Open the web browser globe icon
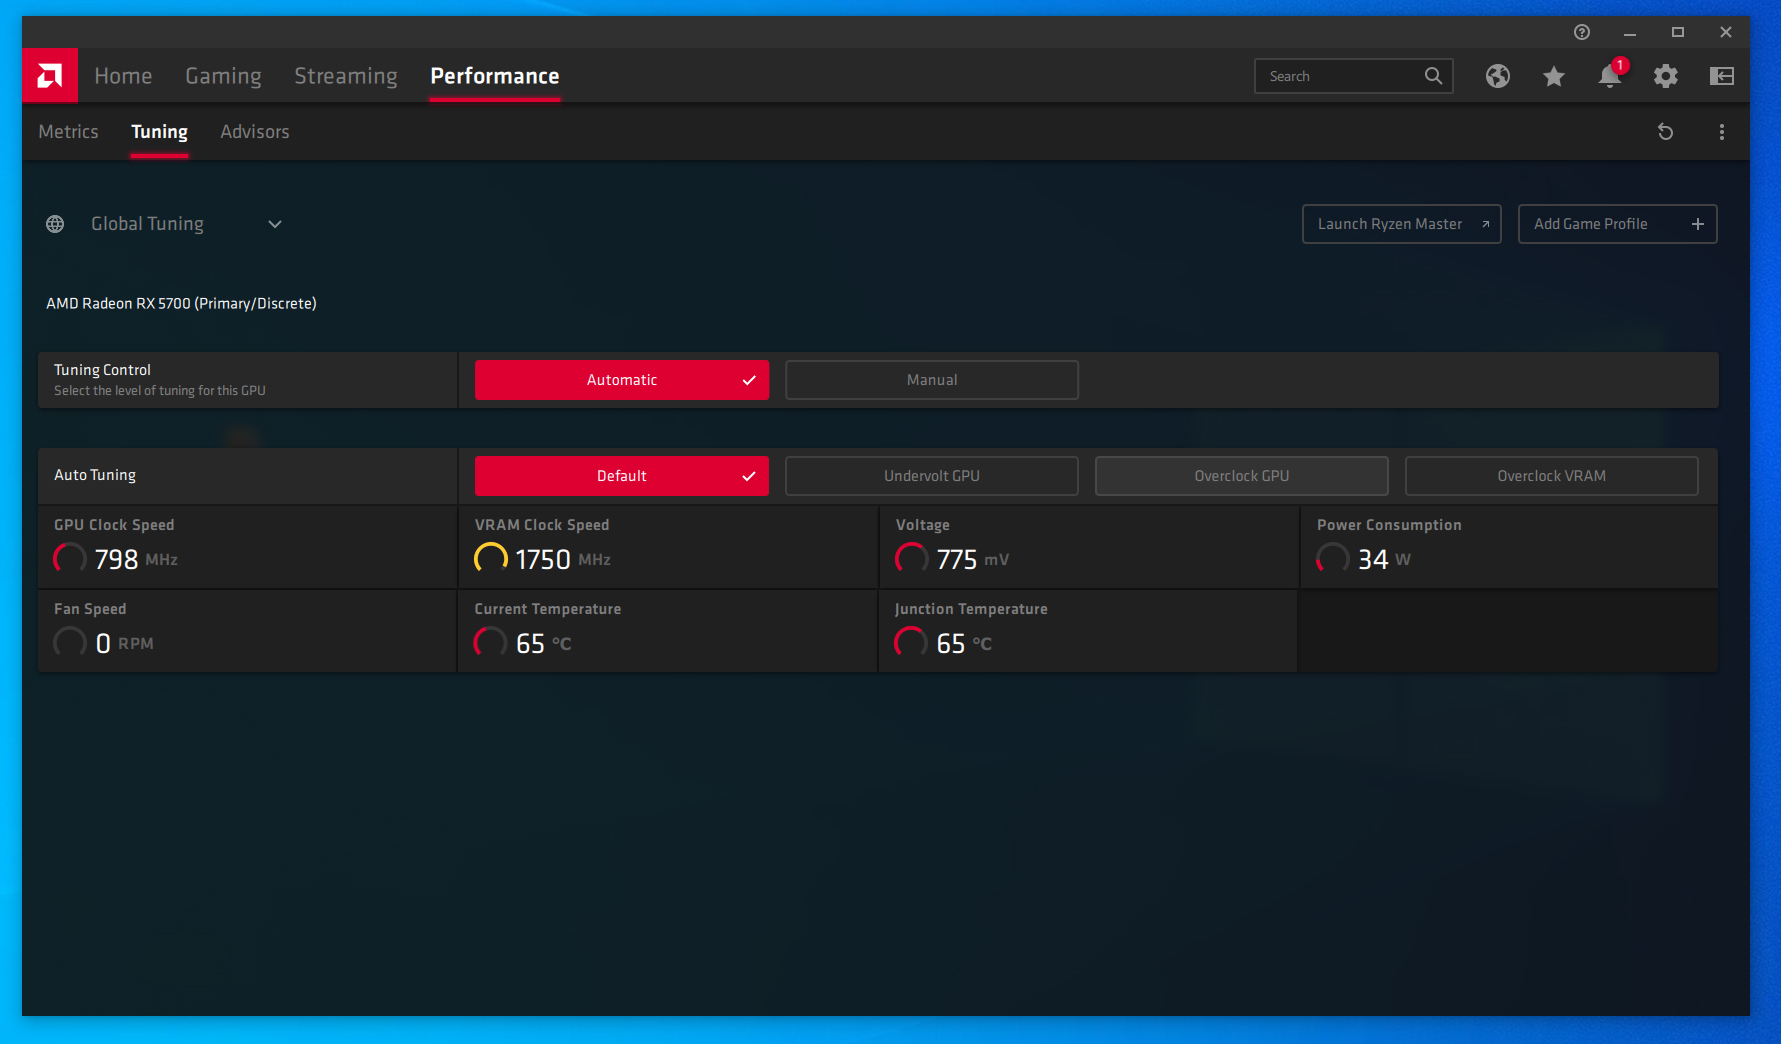1781x1044 pixels. click(1497, 76)
